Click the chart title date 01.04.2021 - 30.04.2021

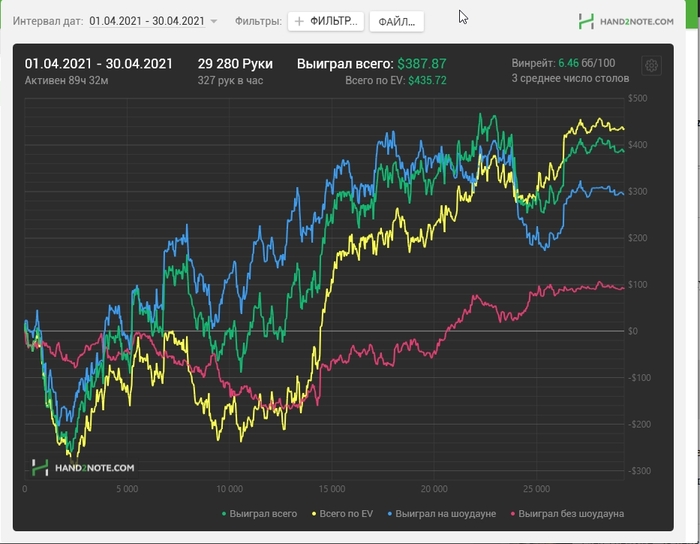pyautogui.click(x=99, y=64)
